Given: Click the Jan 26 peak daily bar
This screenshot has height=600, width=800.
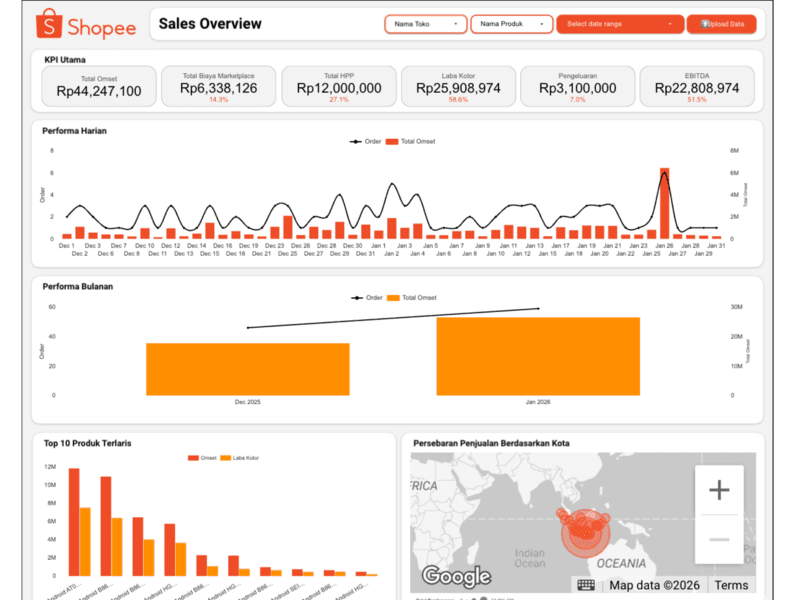Looking at the screenshot, I should [664, 203].
